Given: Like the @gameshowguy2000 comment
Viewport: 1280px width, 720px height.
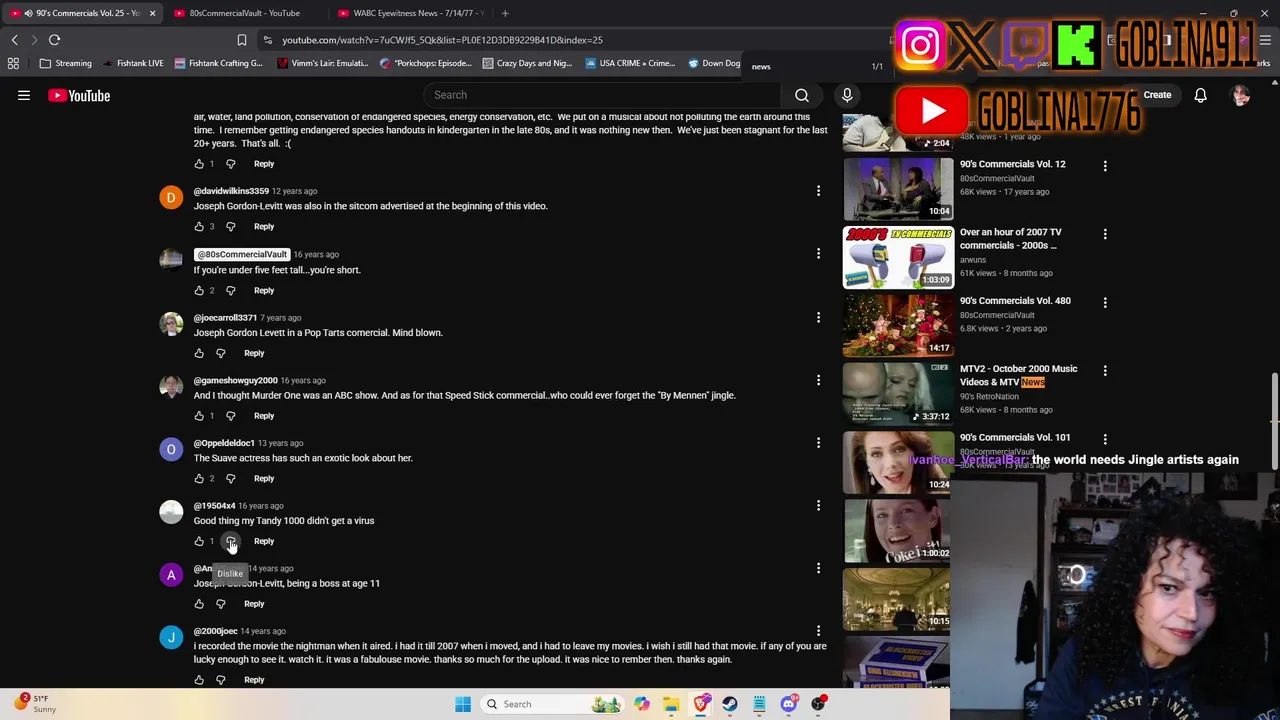Looking at the screenshot, I should tap(199, 416).
